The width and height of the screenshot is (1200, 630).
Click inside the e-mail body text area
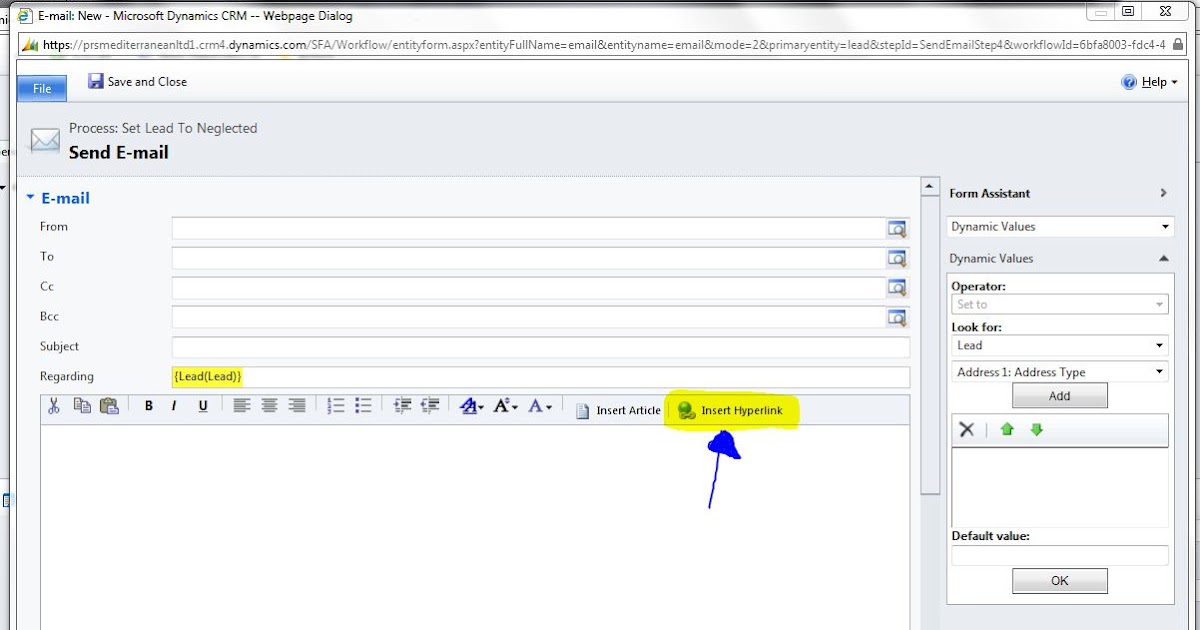tap(475, 527)
